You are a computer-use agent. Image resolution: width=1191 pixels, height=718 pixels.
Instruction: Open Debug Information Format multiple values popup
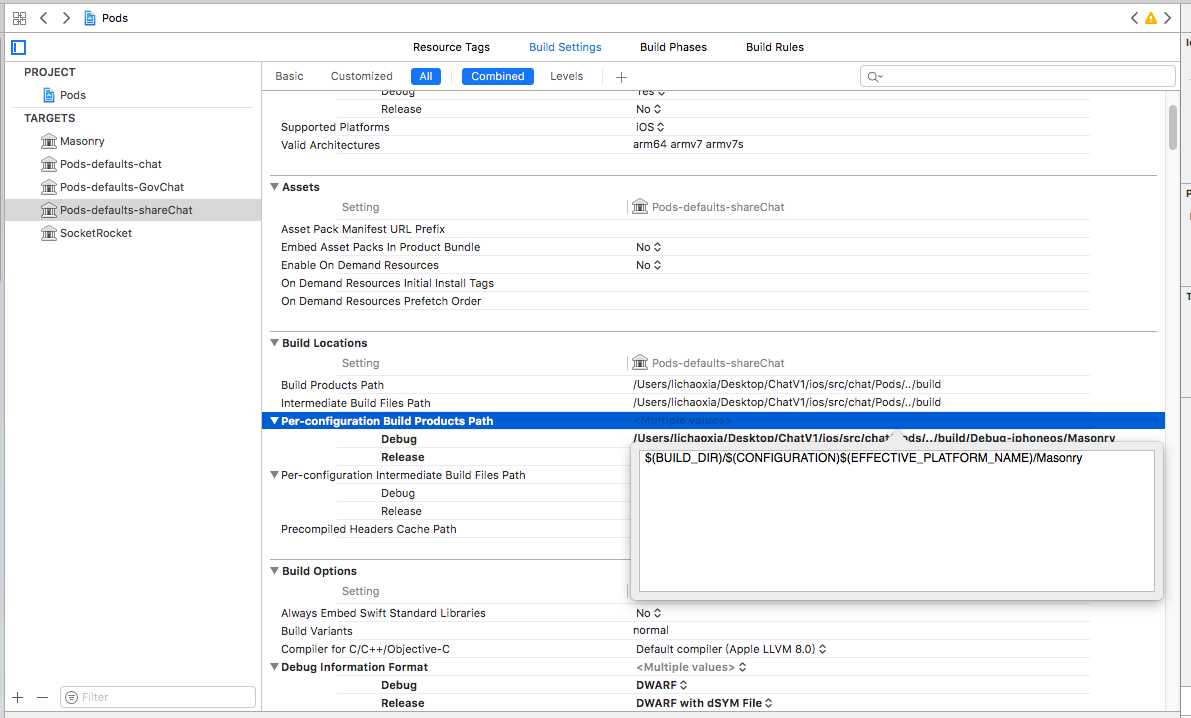690,667
